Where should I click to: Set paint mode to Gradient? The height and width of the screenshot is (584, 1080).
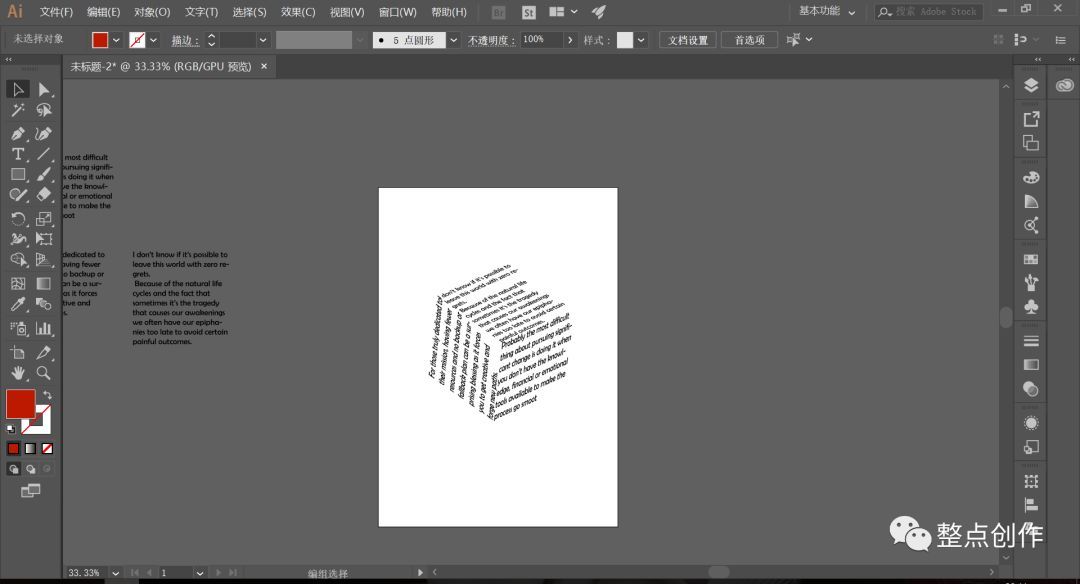click(30, 448)
